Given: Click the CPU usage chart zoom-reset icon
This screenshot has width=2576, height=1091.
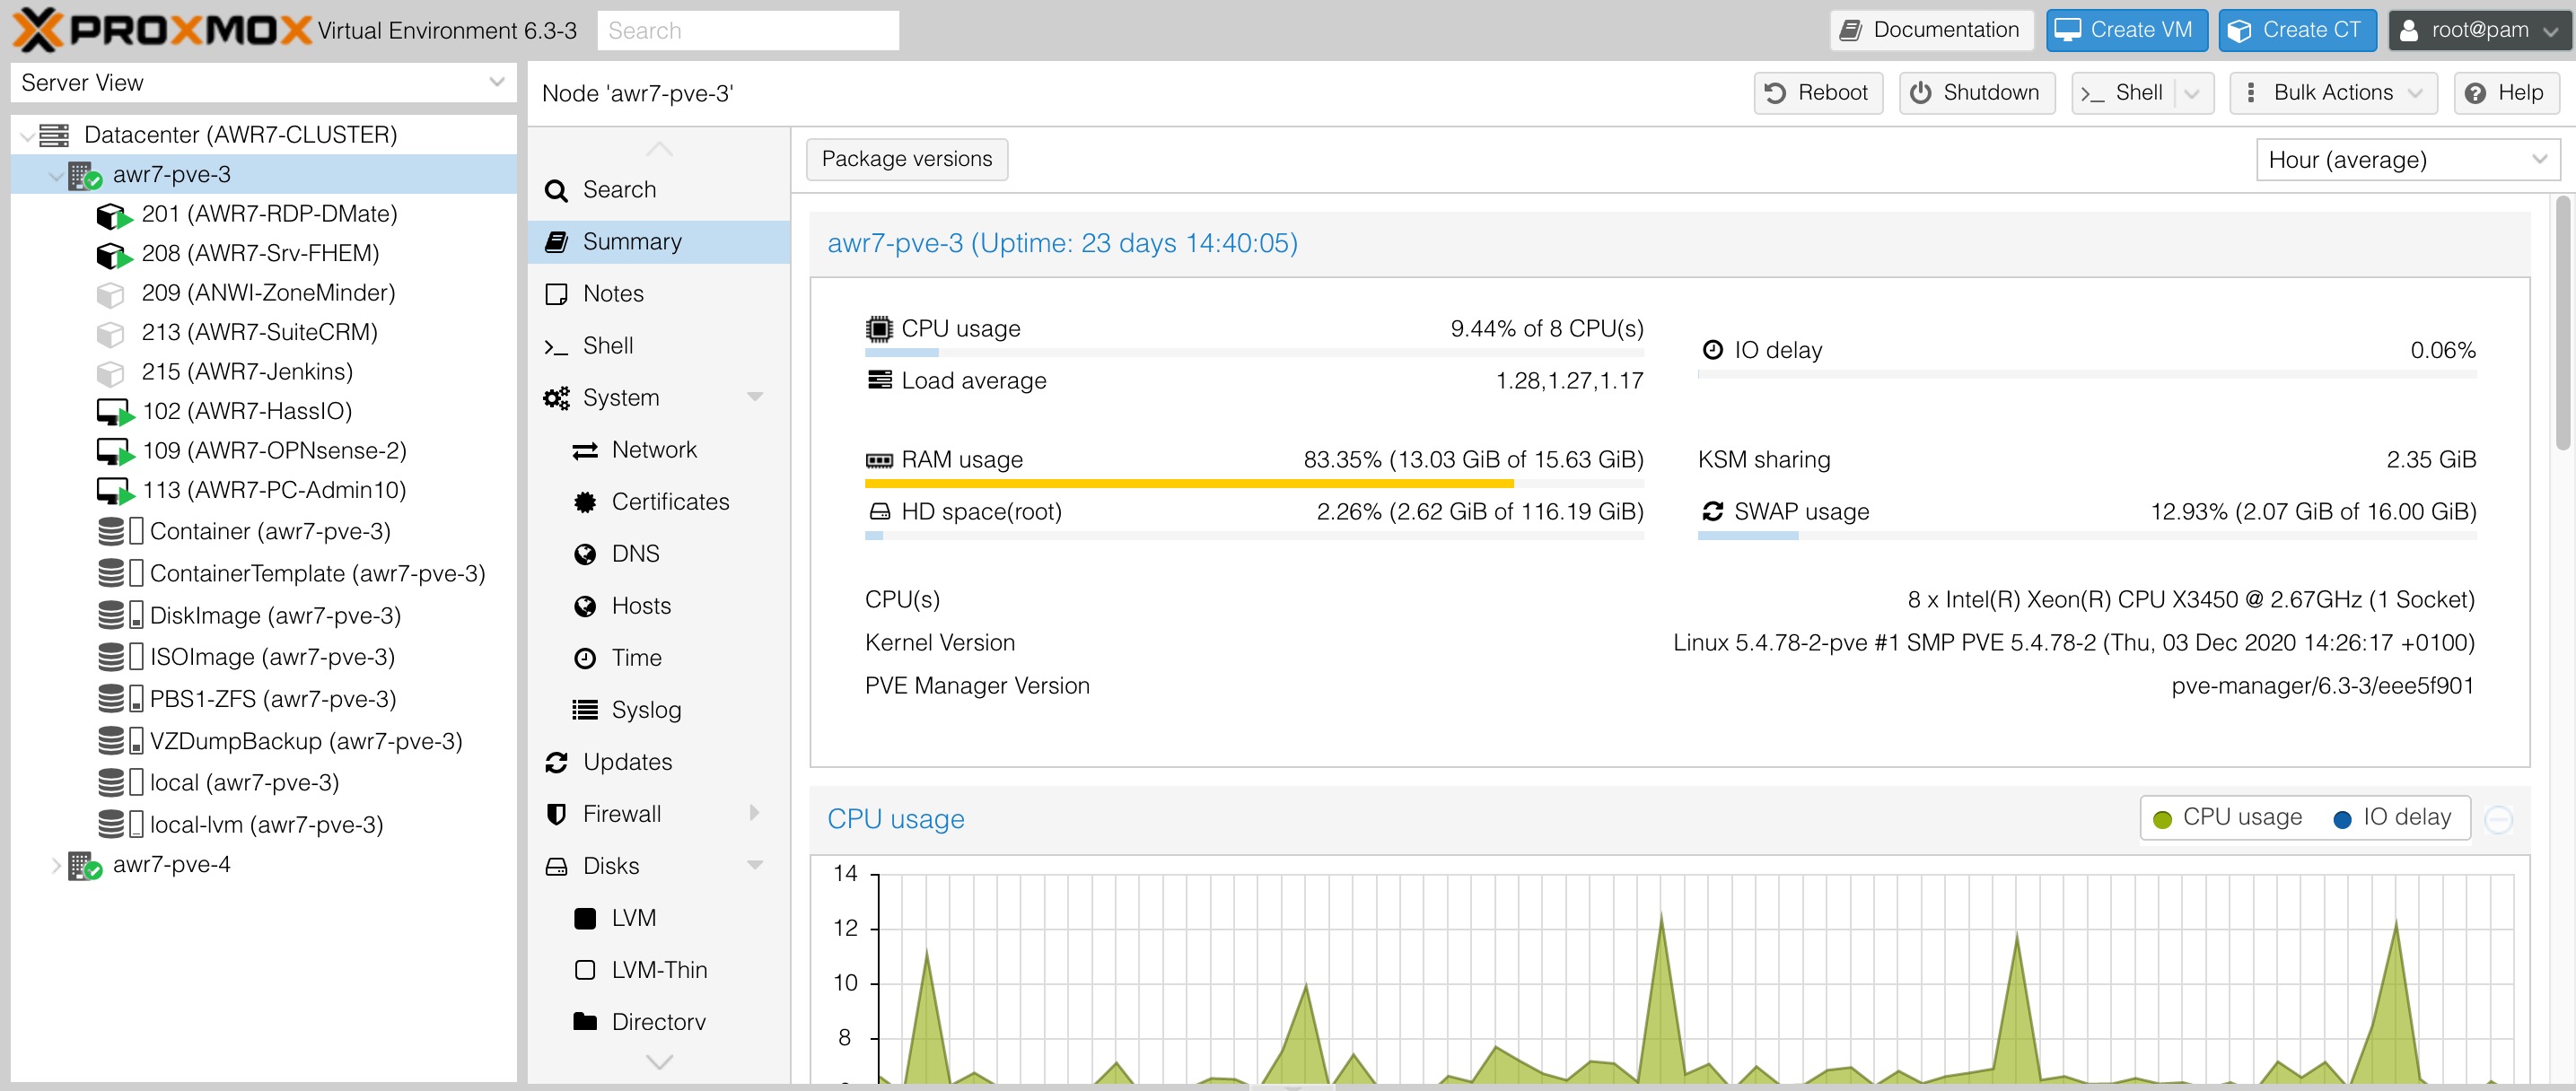Looking at the screenshot, I should point(2499,820).
